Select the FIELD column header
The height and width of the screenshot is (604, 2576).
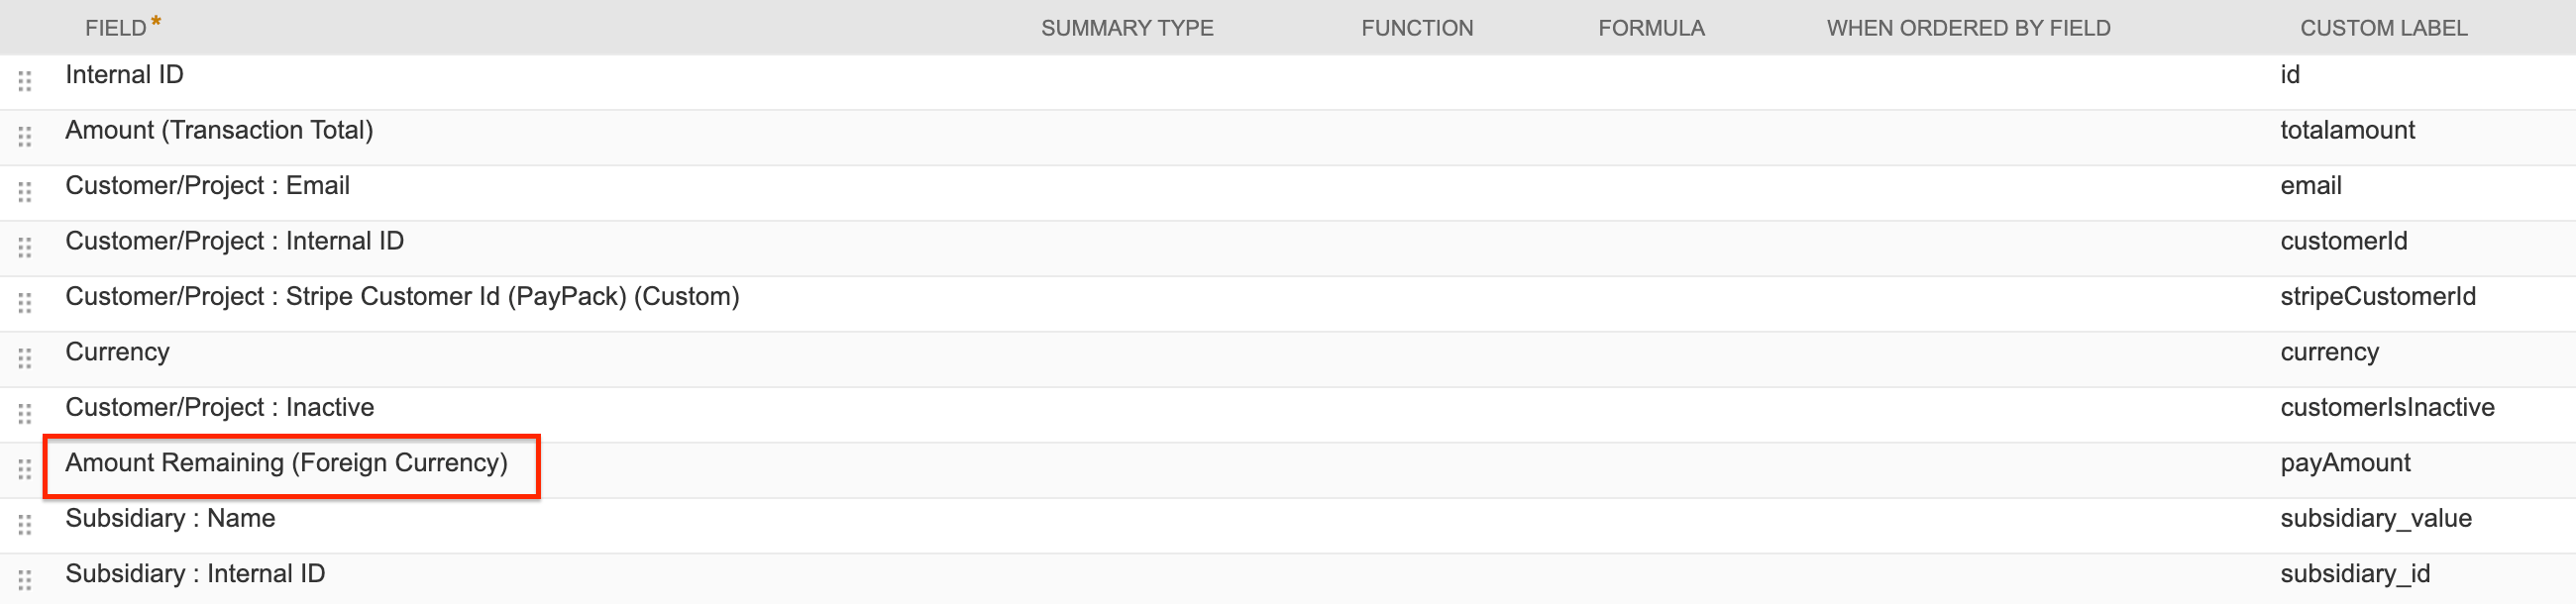pos(120,27)
